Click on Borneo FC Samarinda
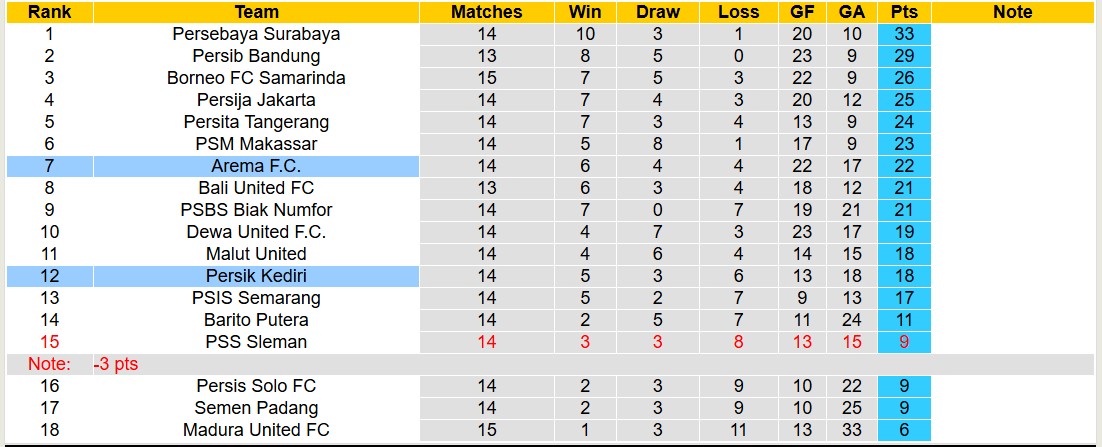 256,78
